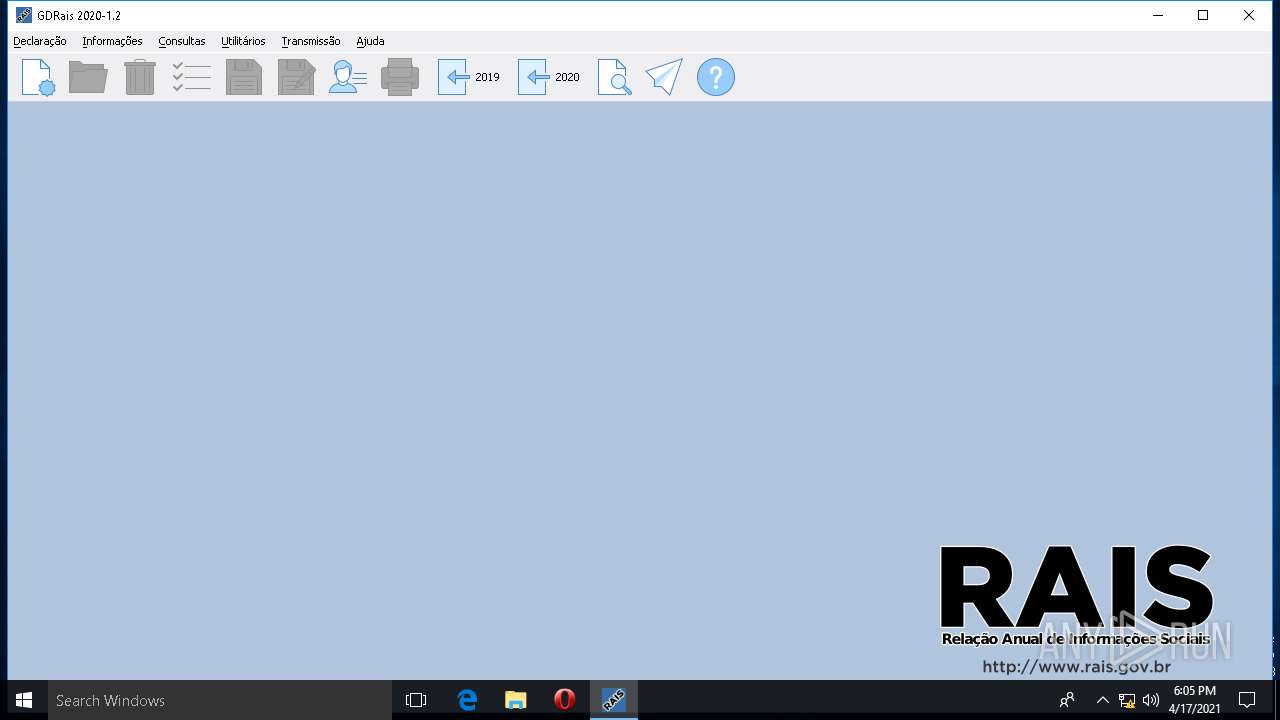1280x720 pixels.
Task: Click the volume speaker tray icon
Action: [x=1151, y=700]
